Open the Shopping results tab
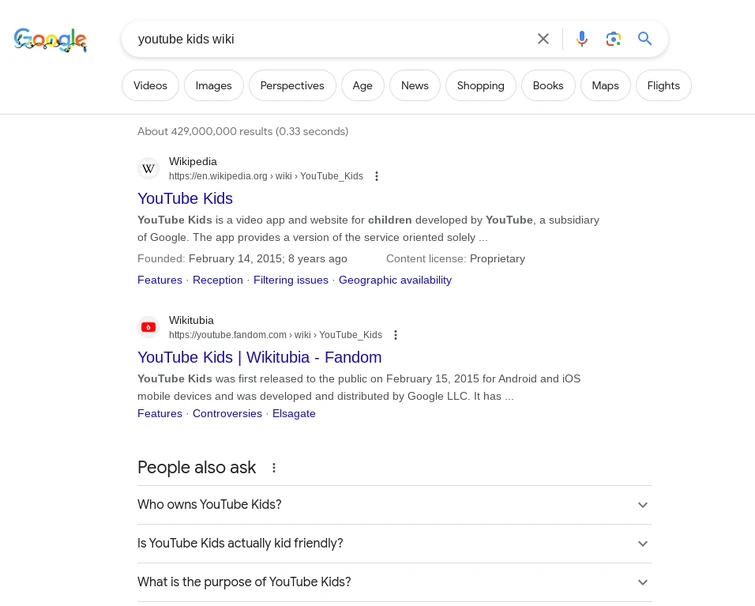The height and width of the screenshot is (606, 755). click(x=480, y=86)
